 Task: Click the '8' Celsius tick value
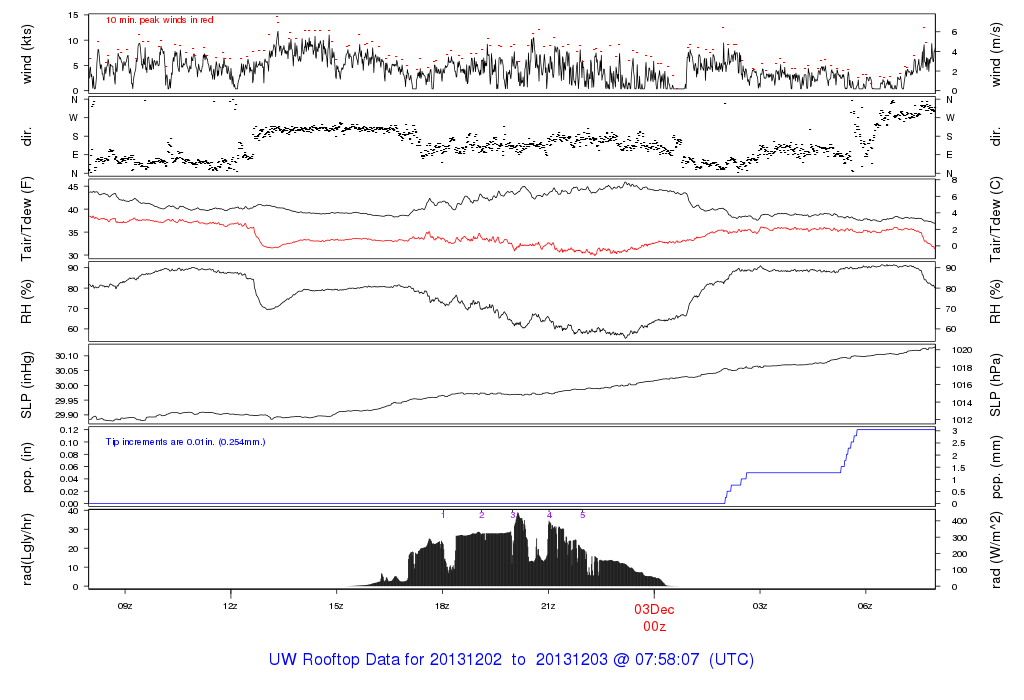point(954,180)
